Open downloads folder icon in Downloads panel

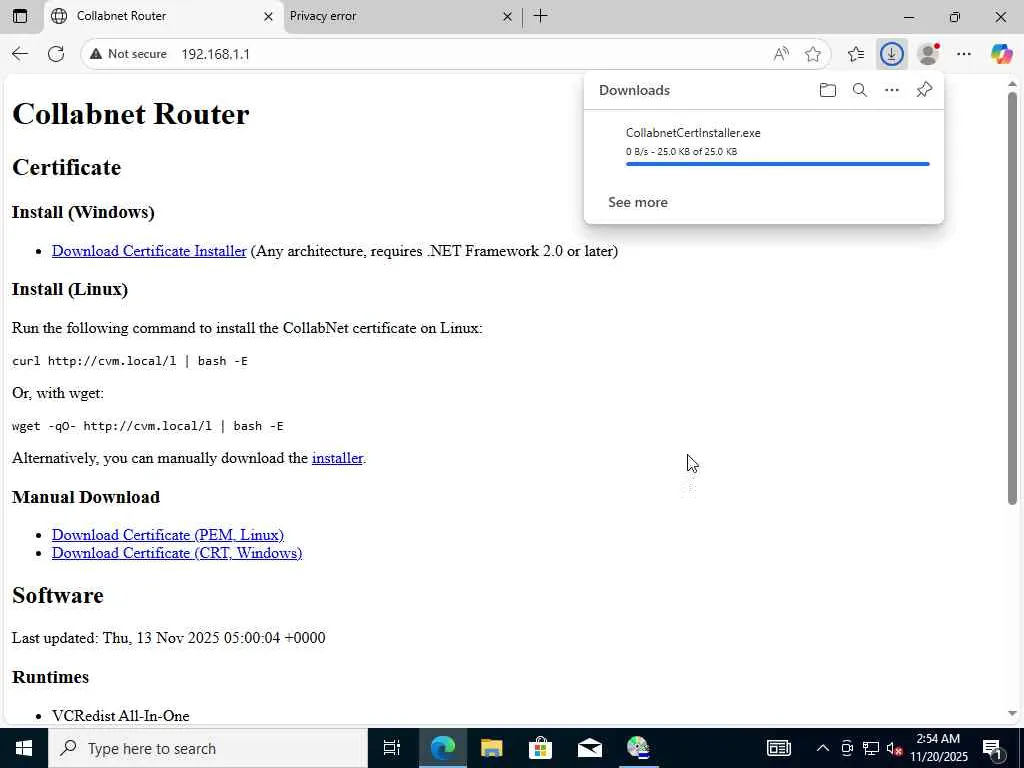[827, 90]
